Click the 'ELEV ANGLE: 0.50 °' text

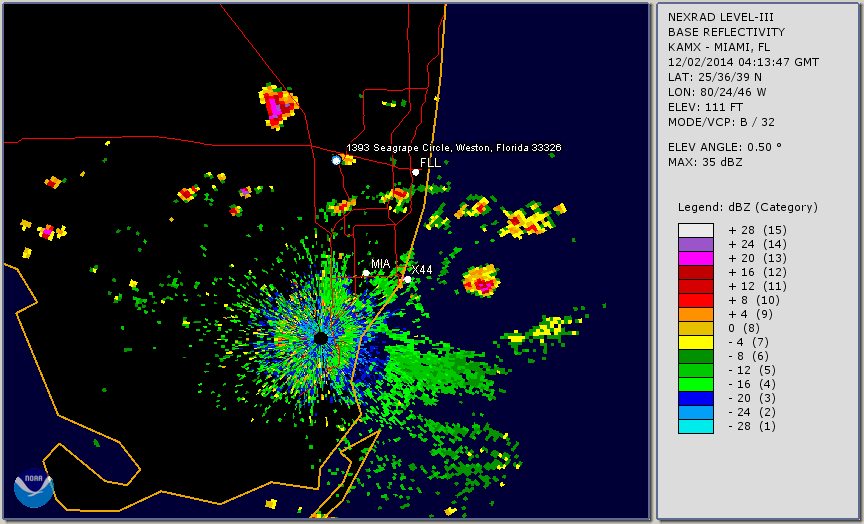(725, 147)
